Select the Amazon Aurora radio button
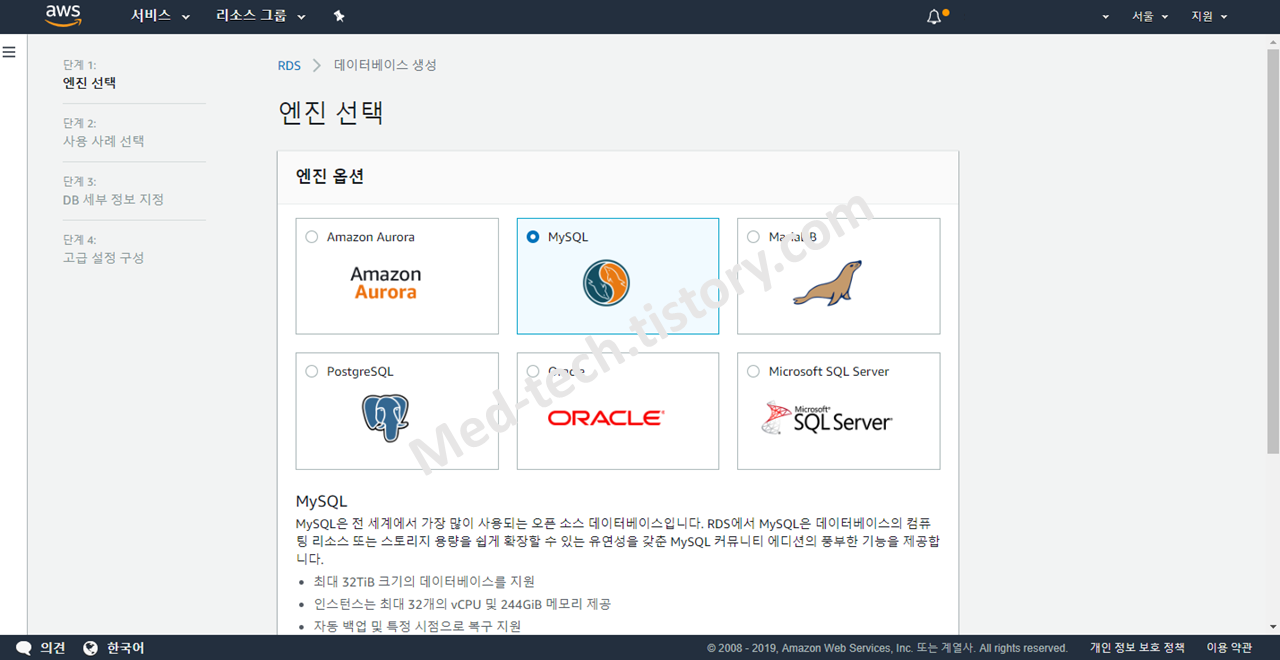 click(x=312, y=237)
